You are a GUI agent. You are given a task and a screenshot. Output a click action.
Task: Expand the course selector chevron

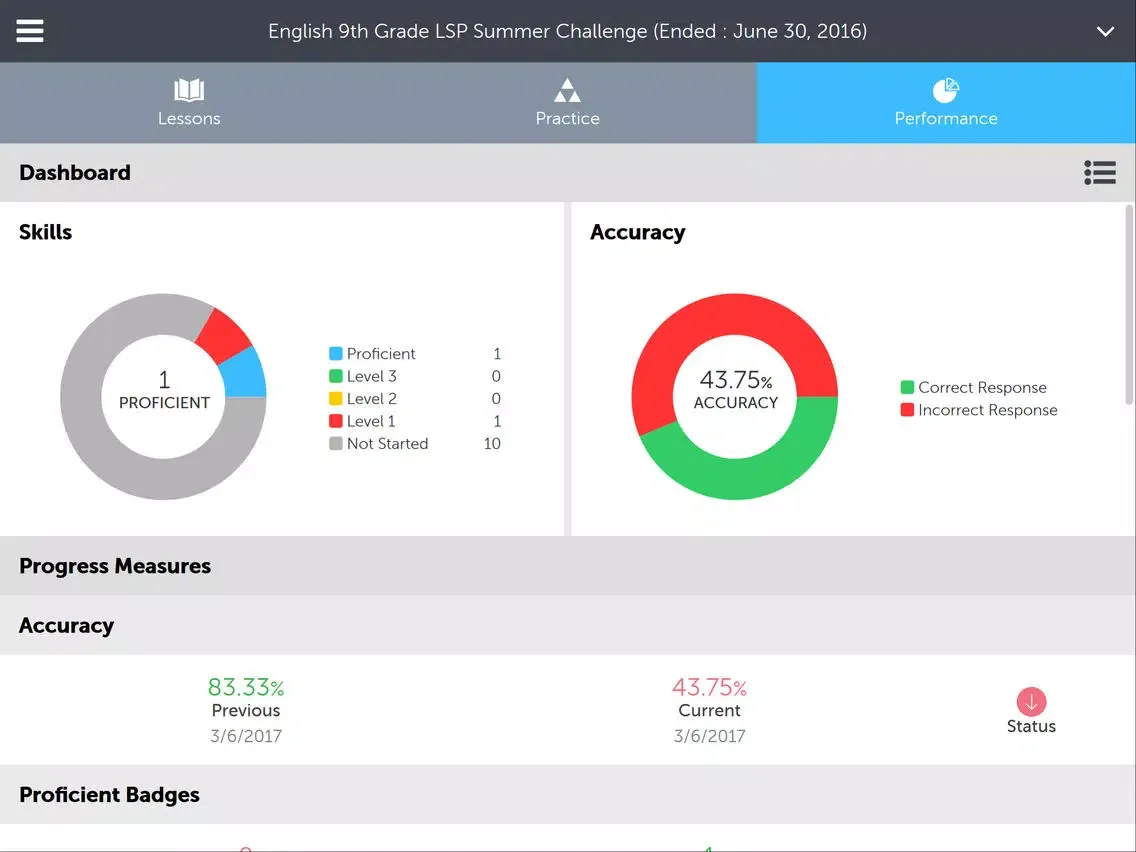point(1105,31)
